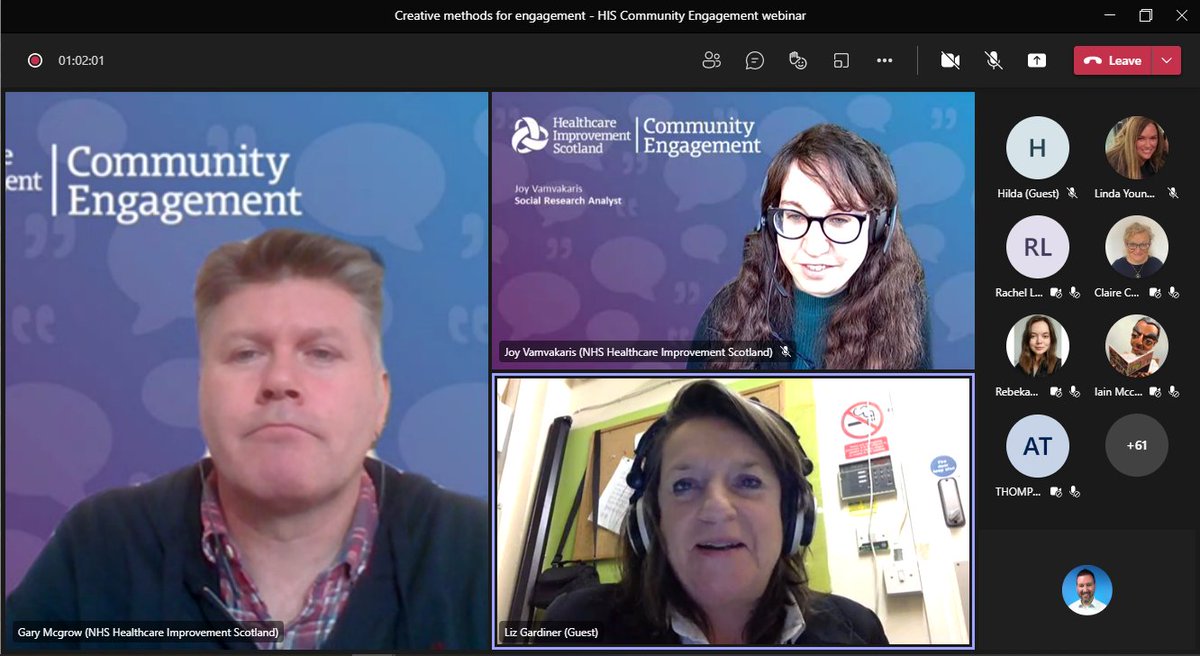Share content with the meeting

pos(1037,60)
